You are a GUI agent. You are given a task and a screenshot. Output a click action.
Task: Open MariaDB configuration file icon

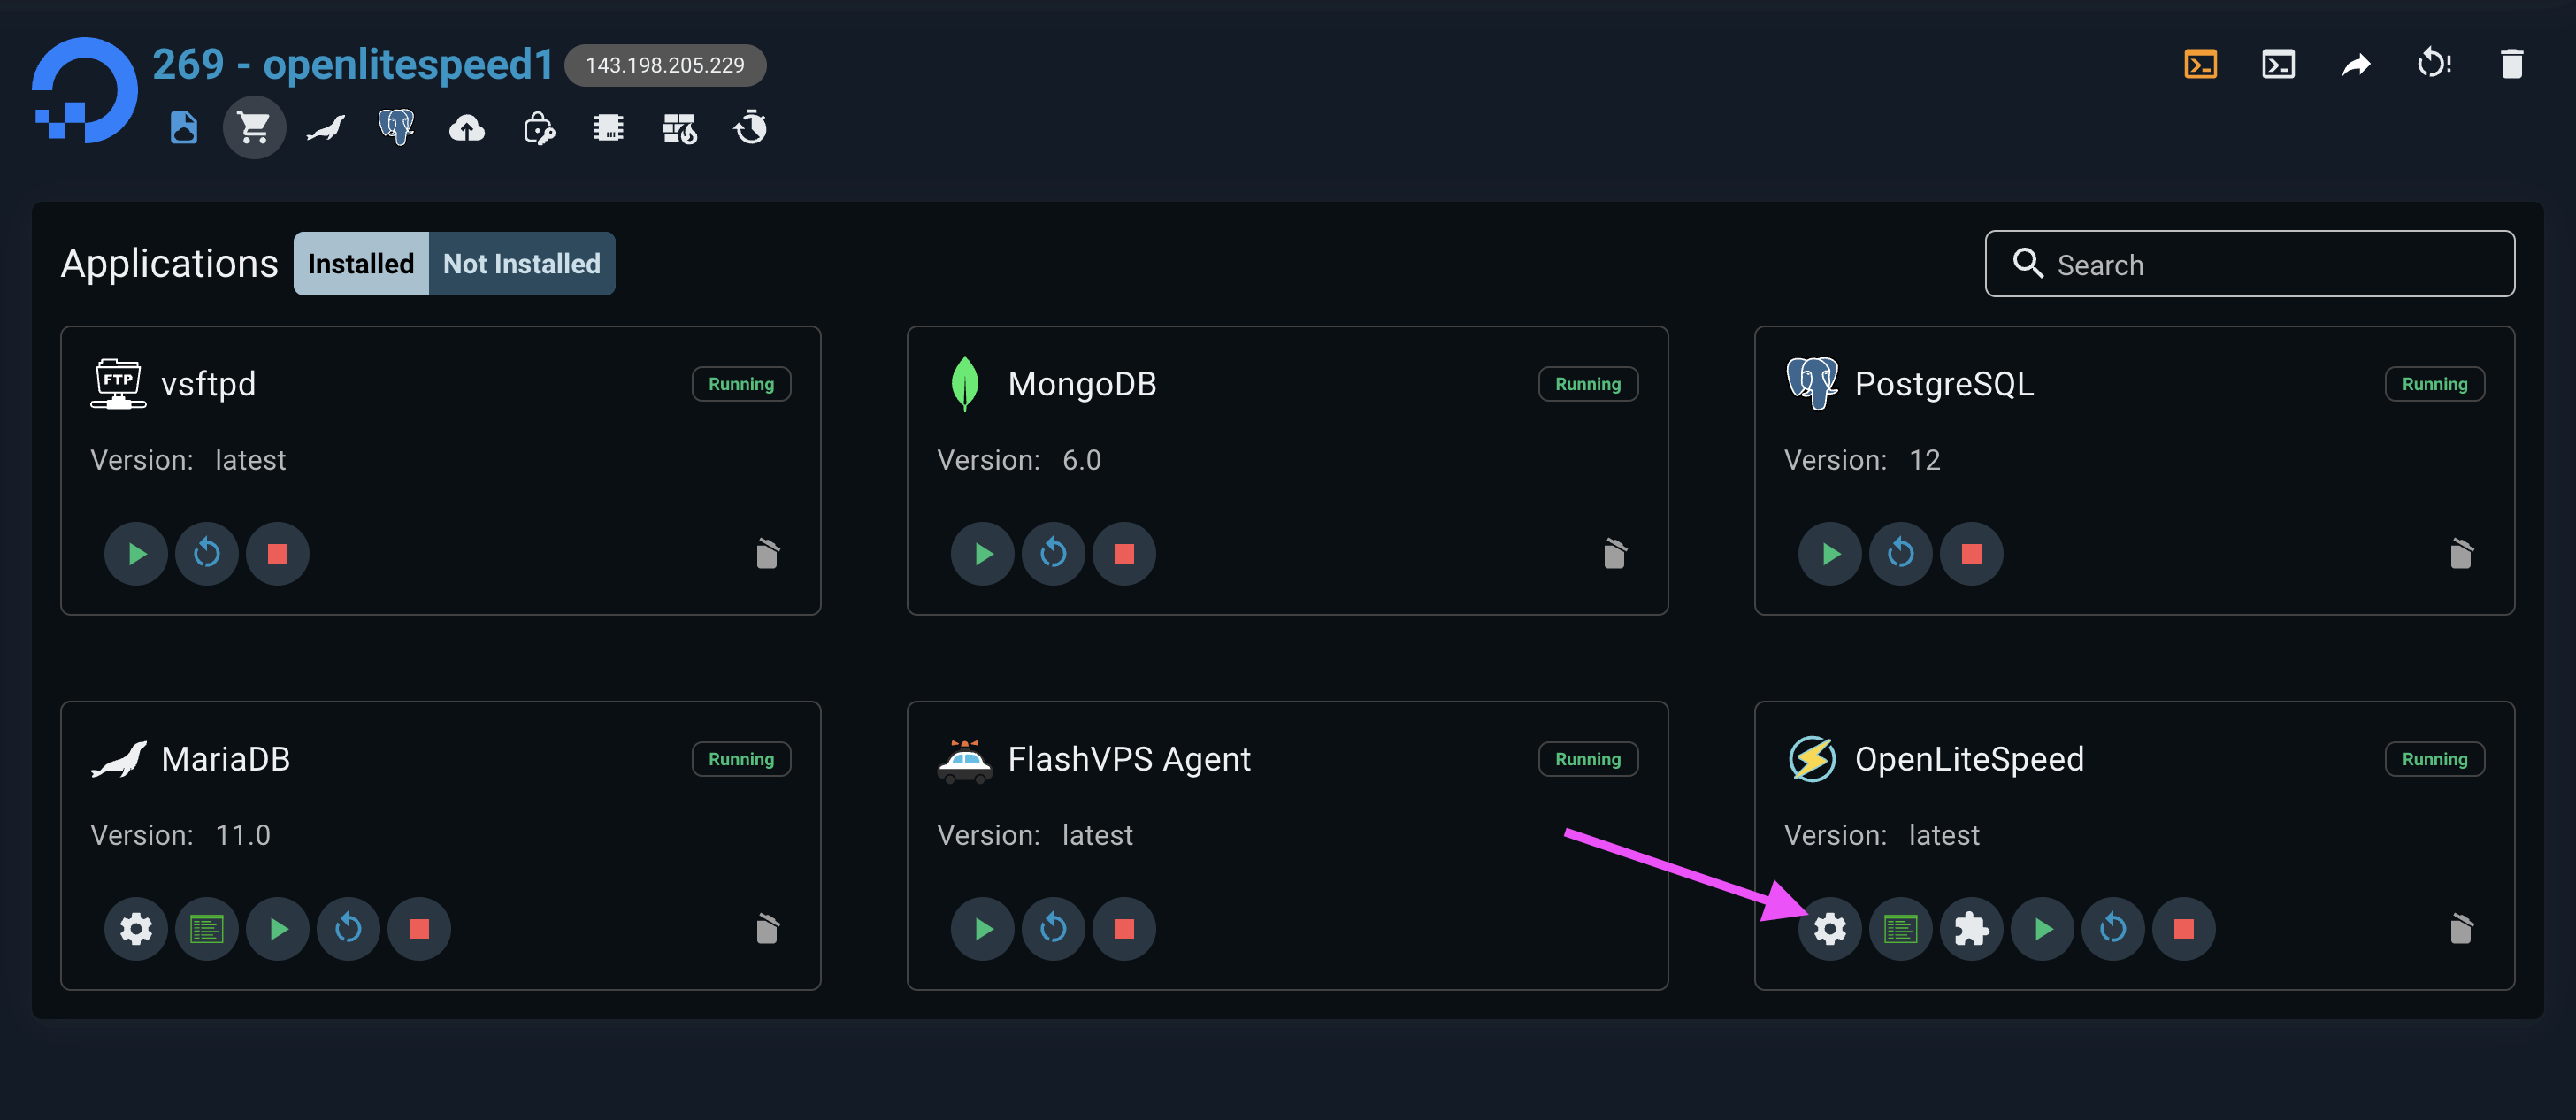click(206, 929)
